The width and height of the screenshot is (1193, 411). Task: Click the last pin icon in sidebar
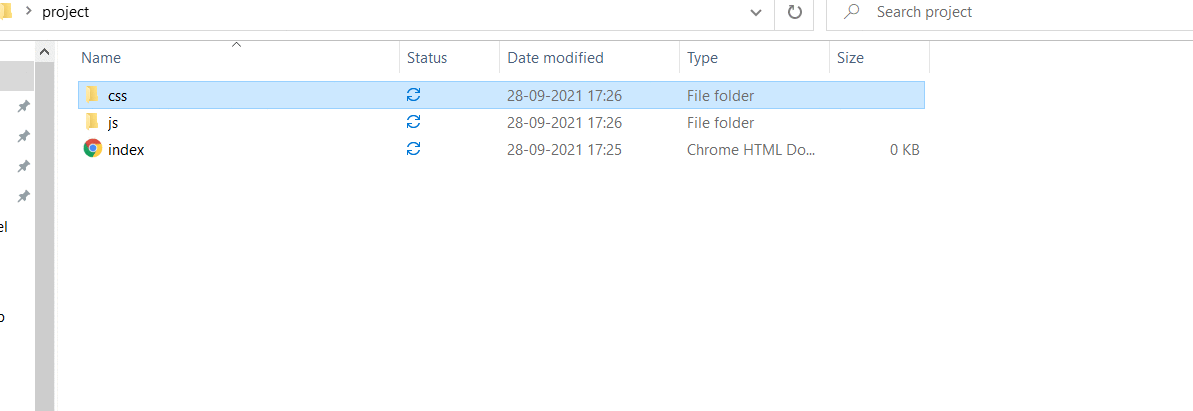point(24,196)
